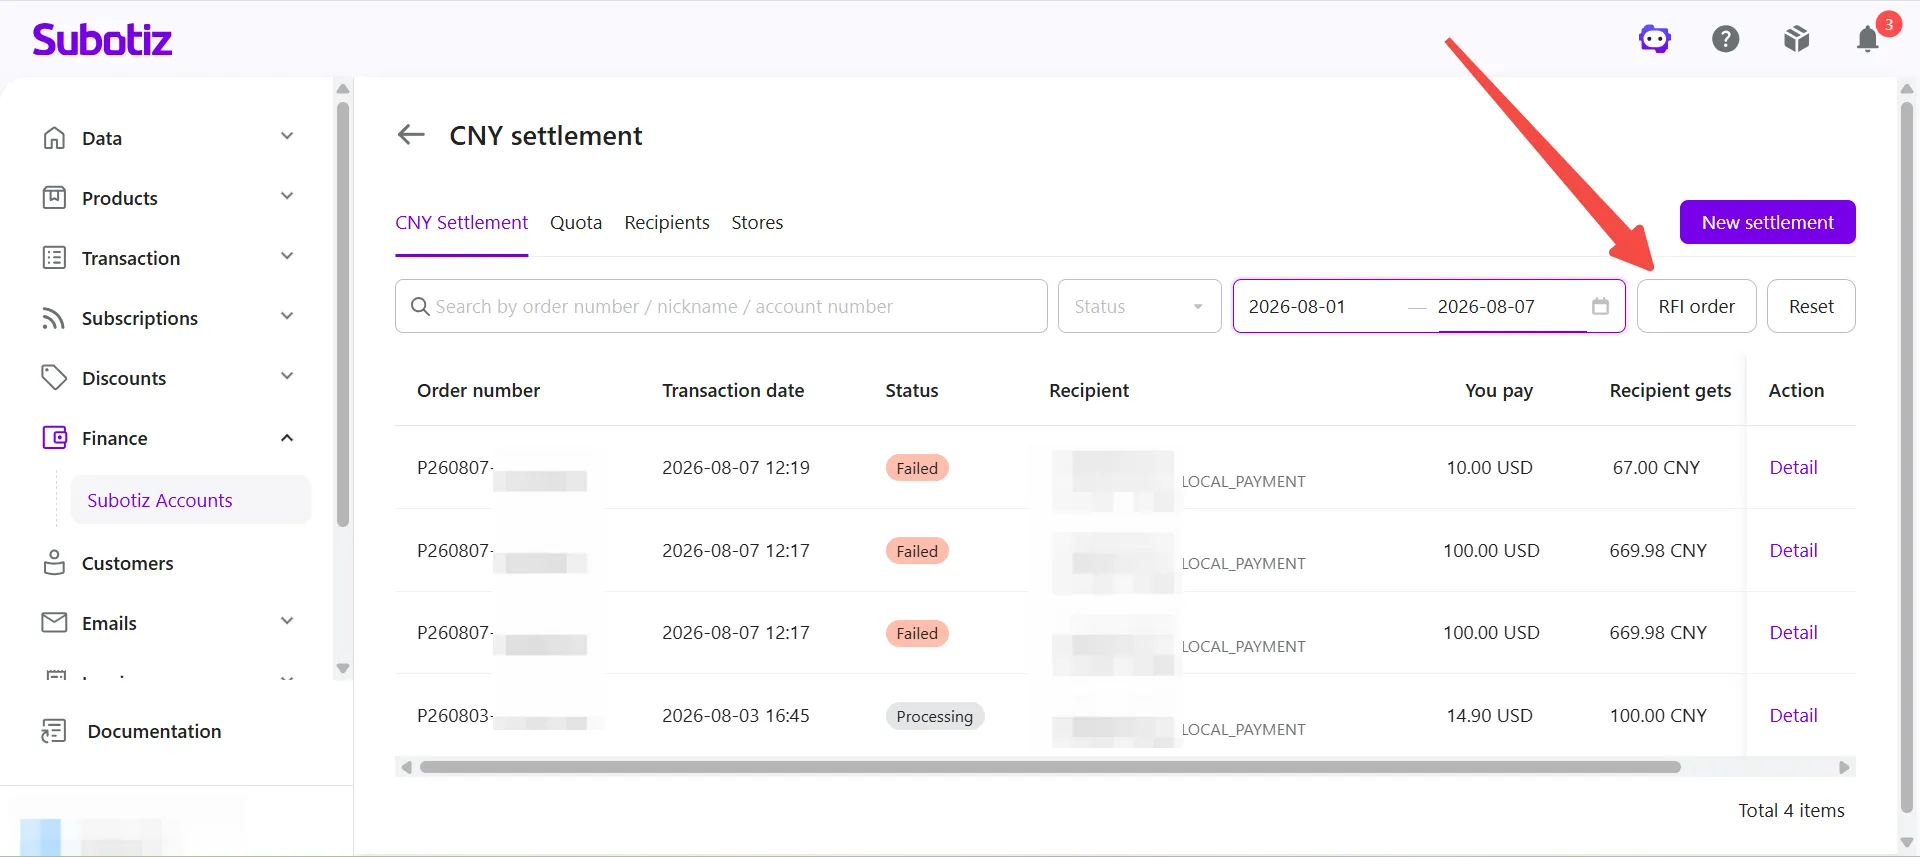Switch to the Recipients tab
This screenshot has width=1920, height=857.
click(x=667, y=222)
